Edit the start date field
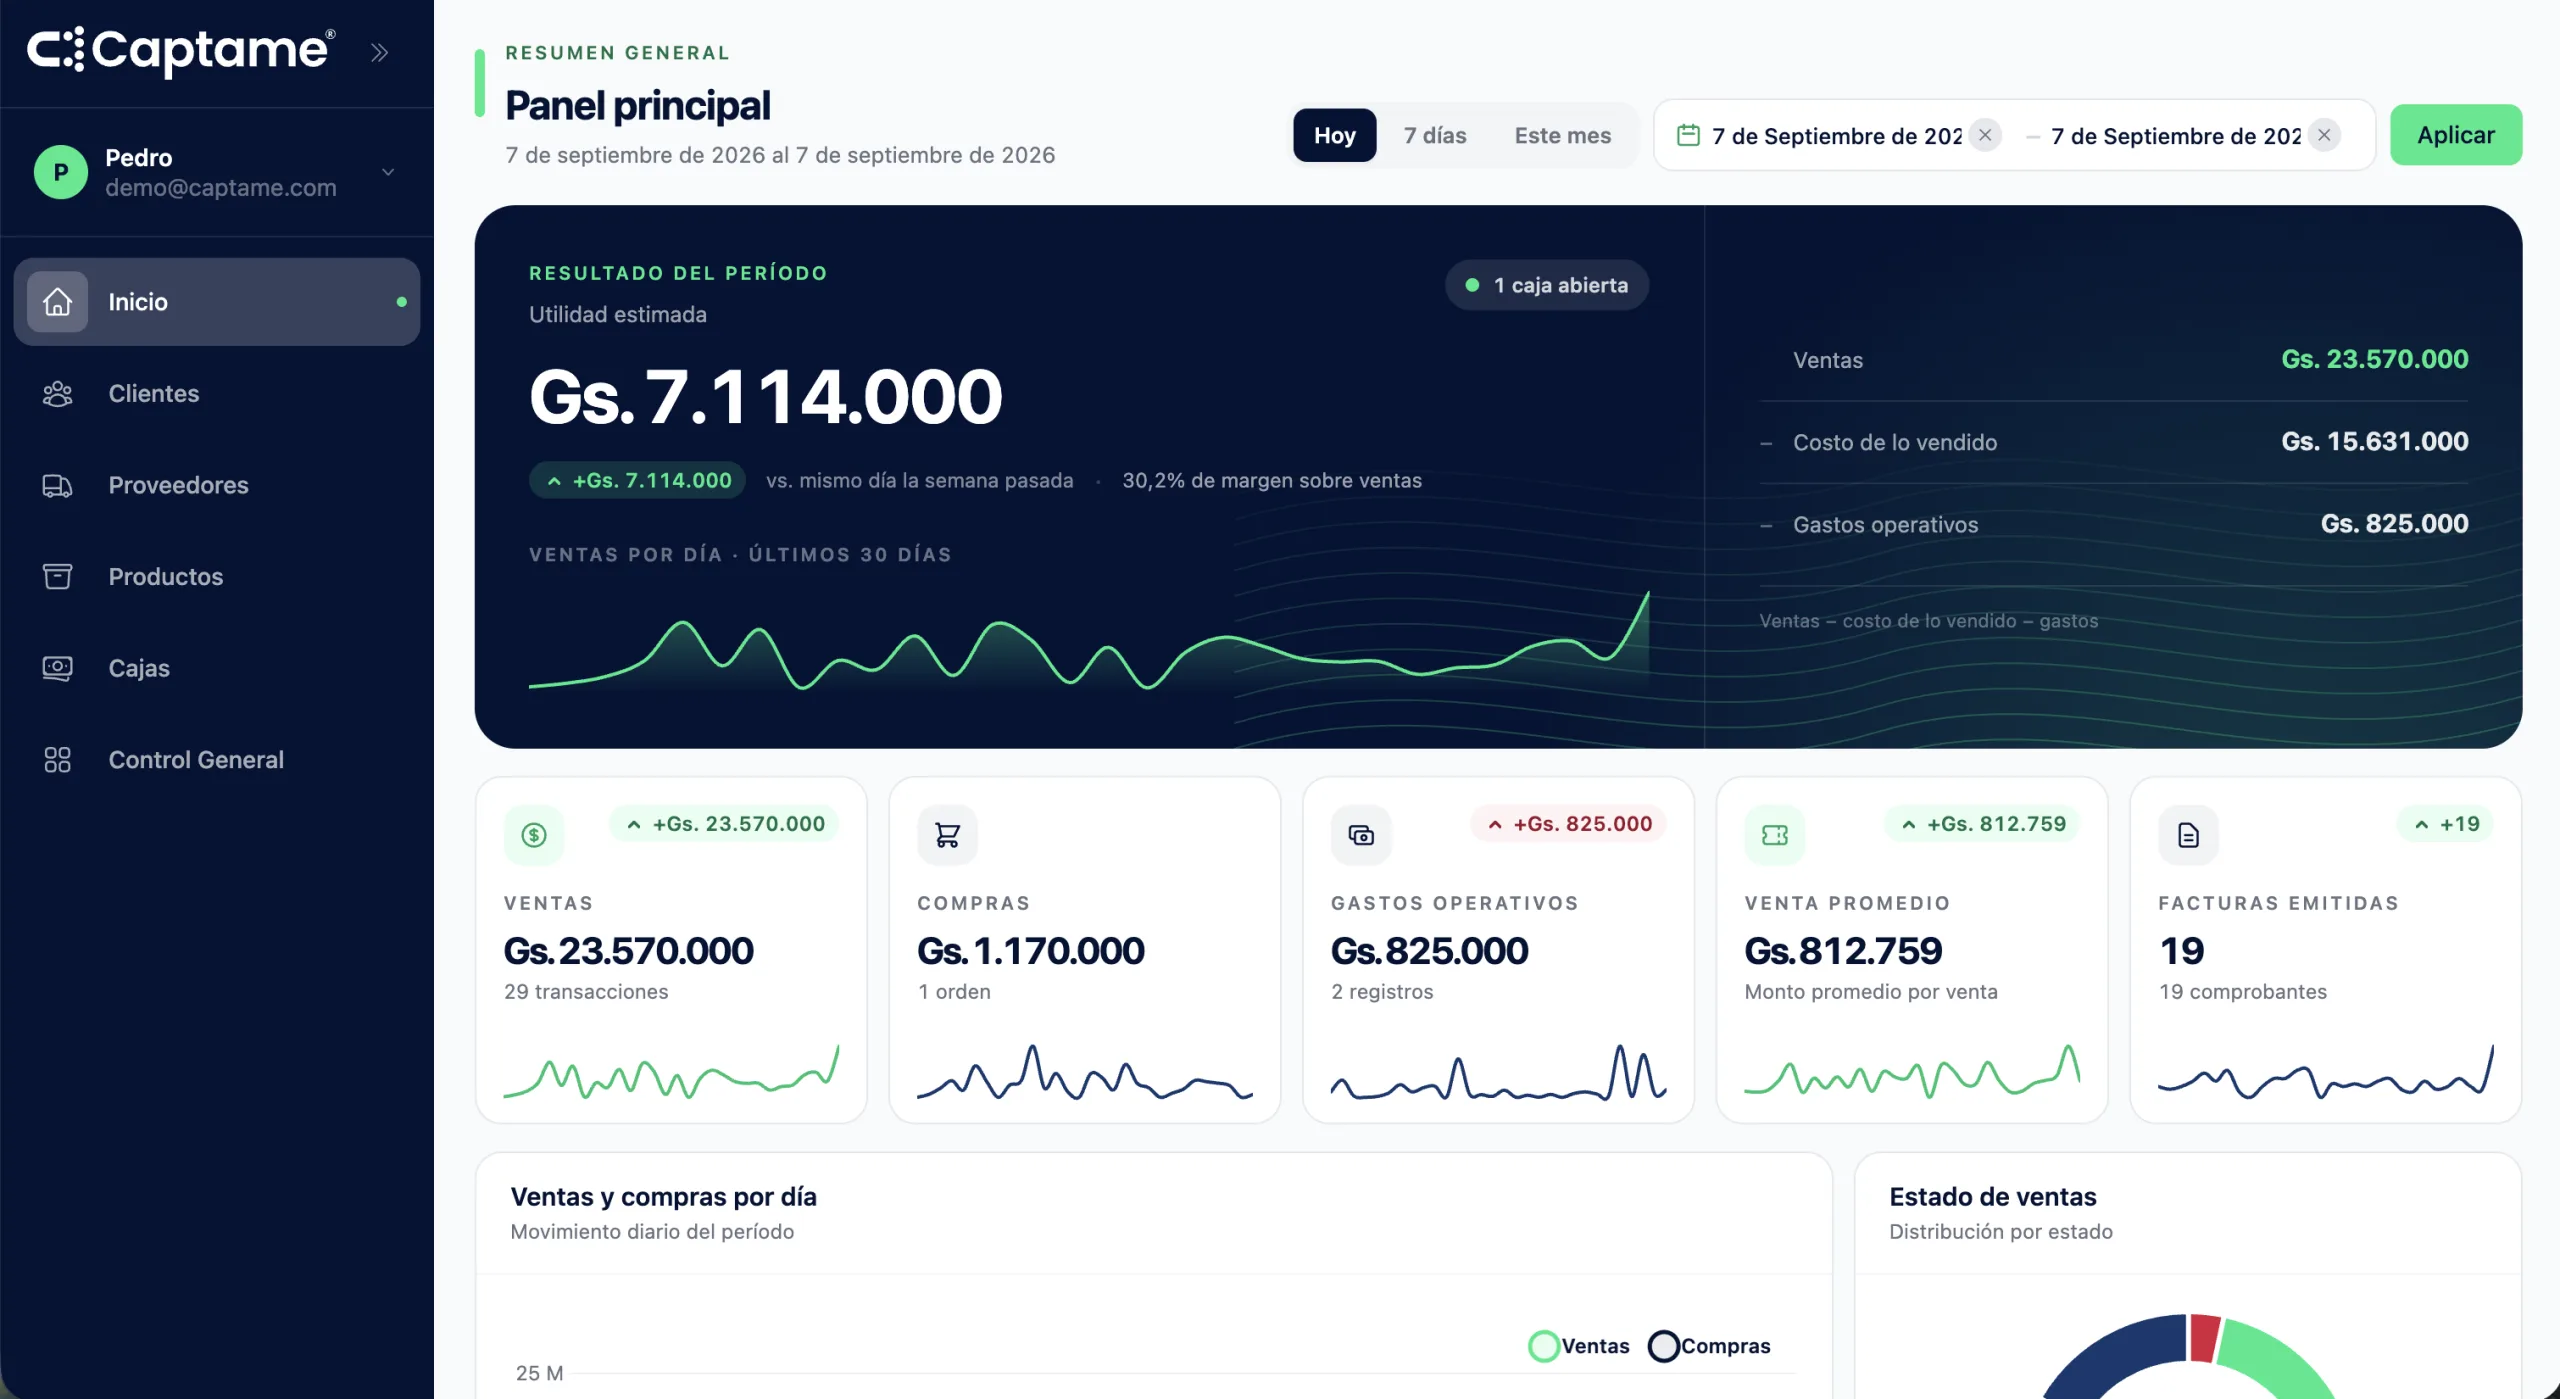This screenshot has height=1399, width=2560. pos(1836,136)
